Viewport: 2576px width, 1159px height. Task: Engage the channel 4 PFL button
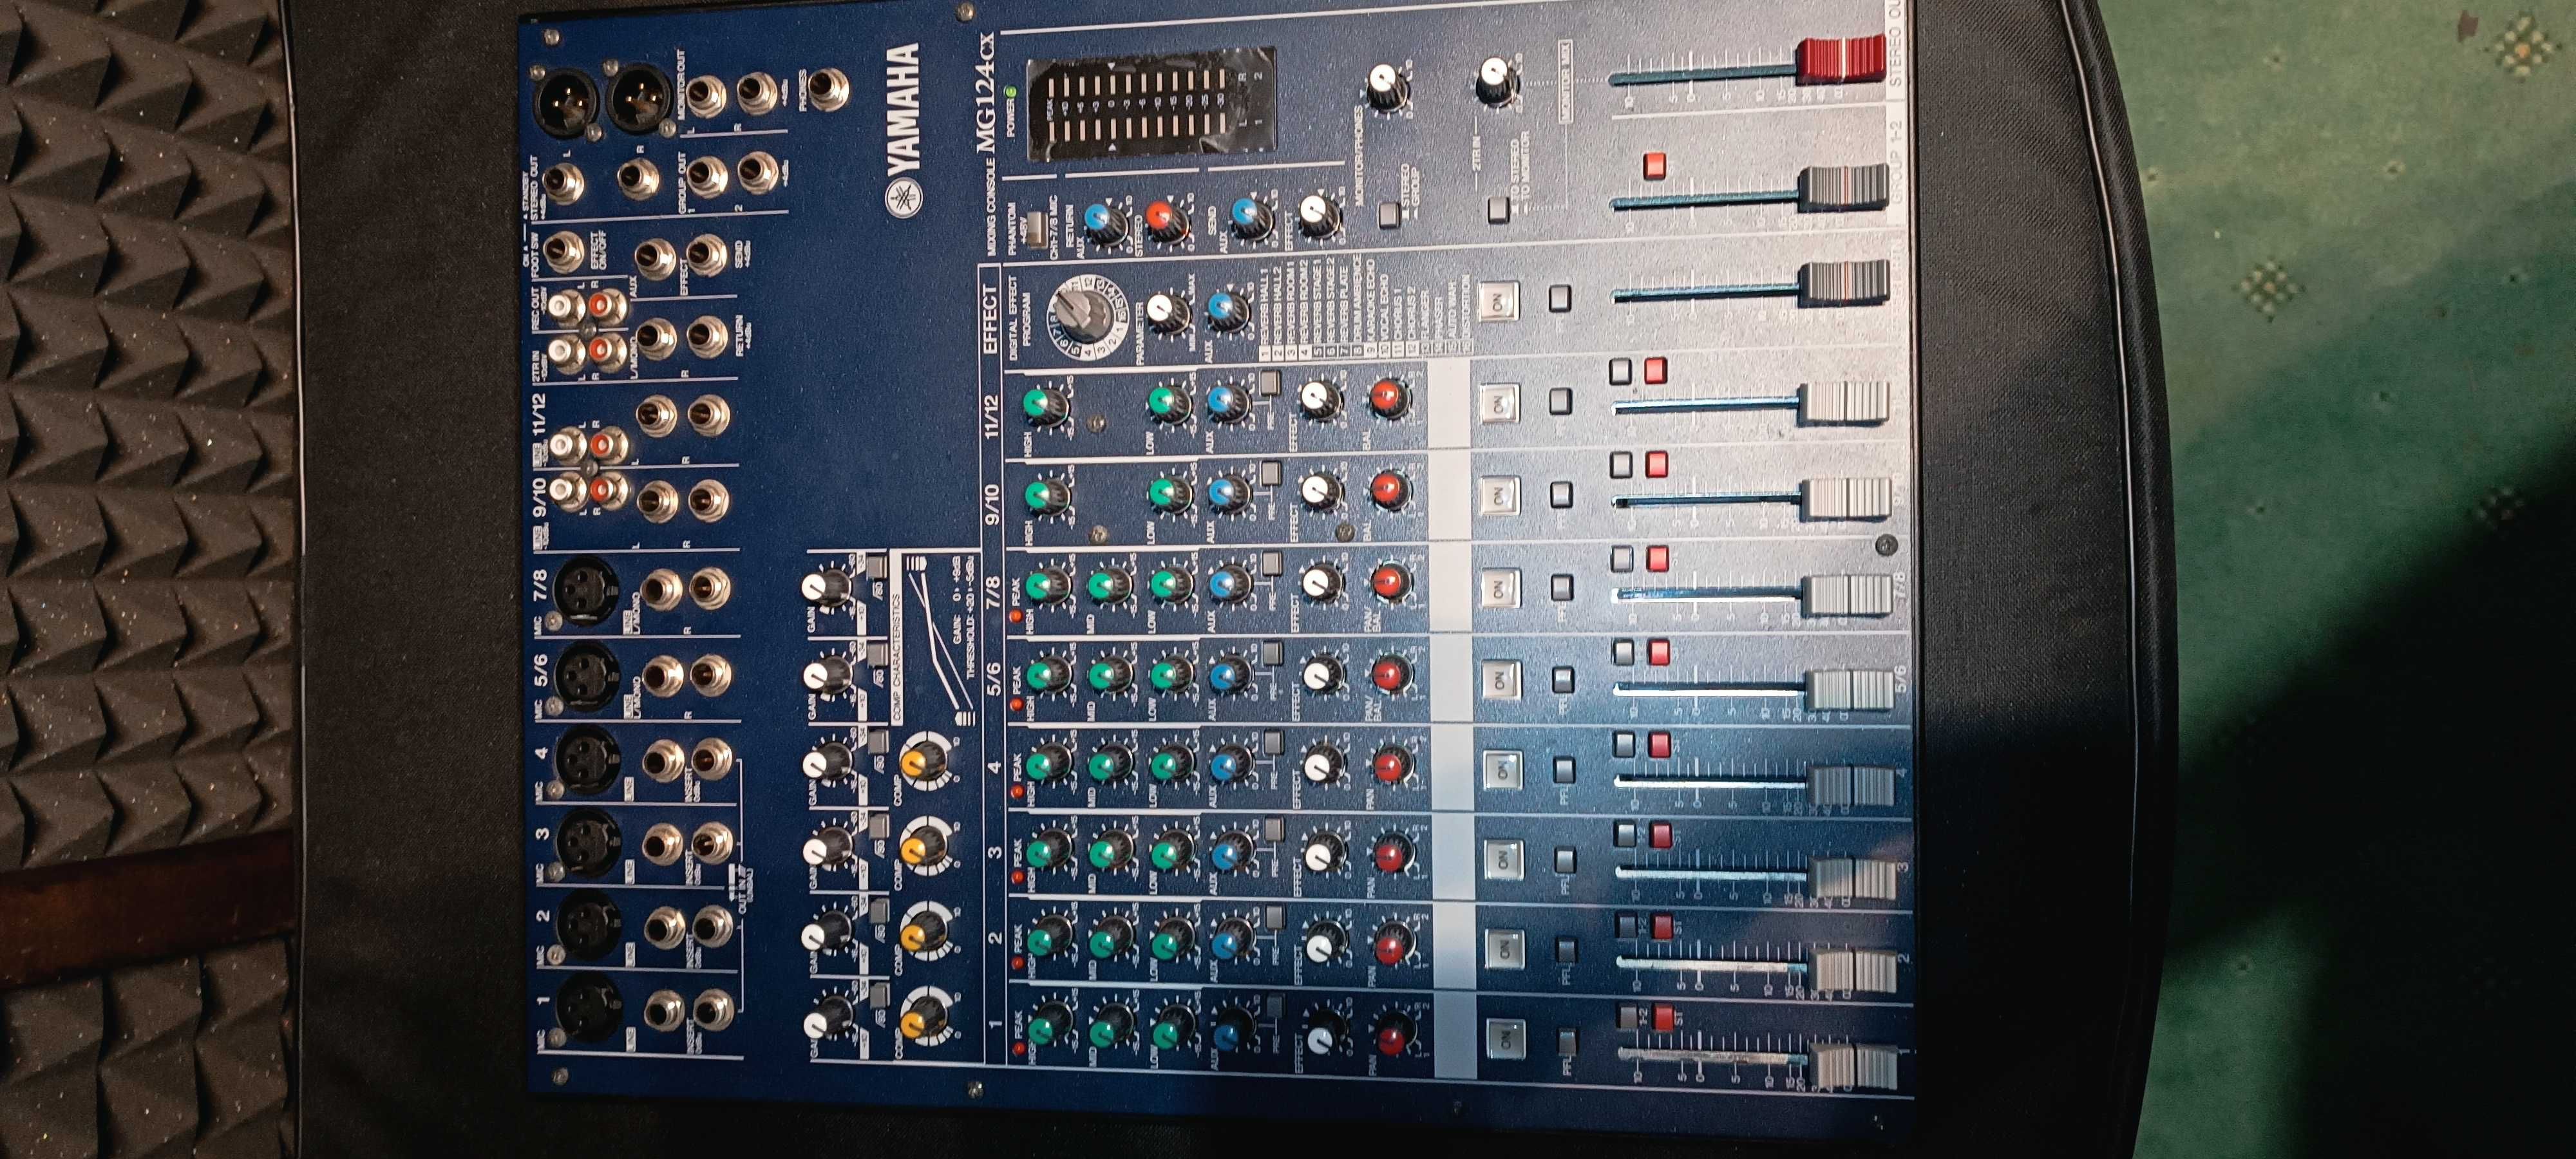click(x=1564, y=770)
